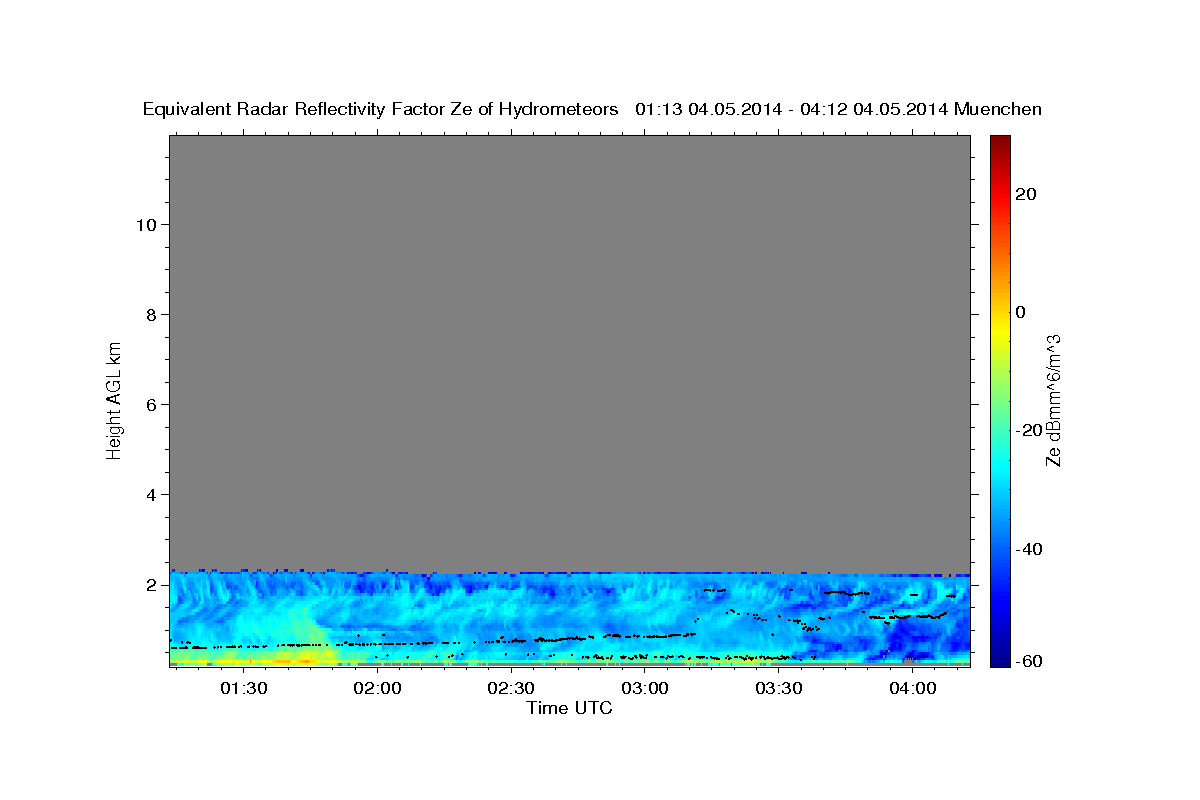Click the 02:00 time tick label
The height and width of the screenshot is (800, 1200).
377,688
